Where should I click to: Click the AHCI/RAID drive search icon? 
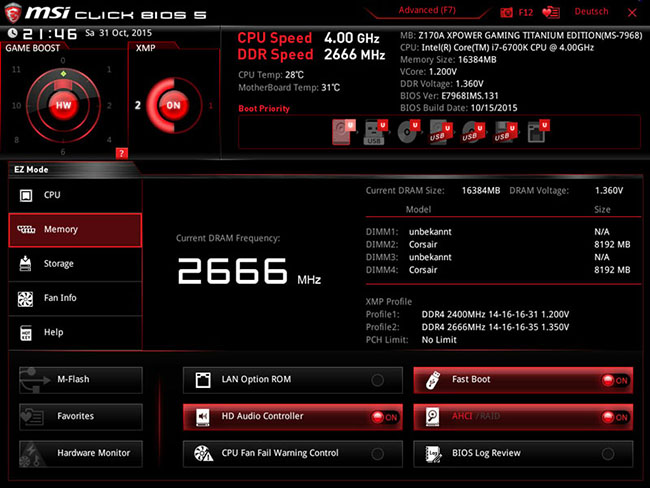point(432,417)
